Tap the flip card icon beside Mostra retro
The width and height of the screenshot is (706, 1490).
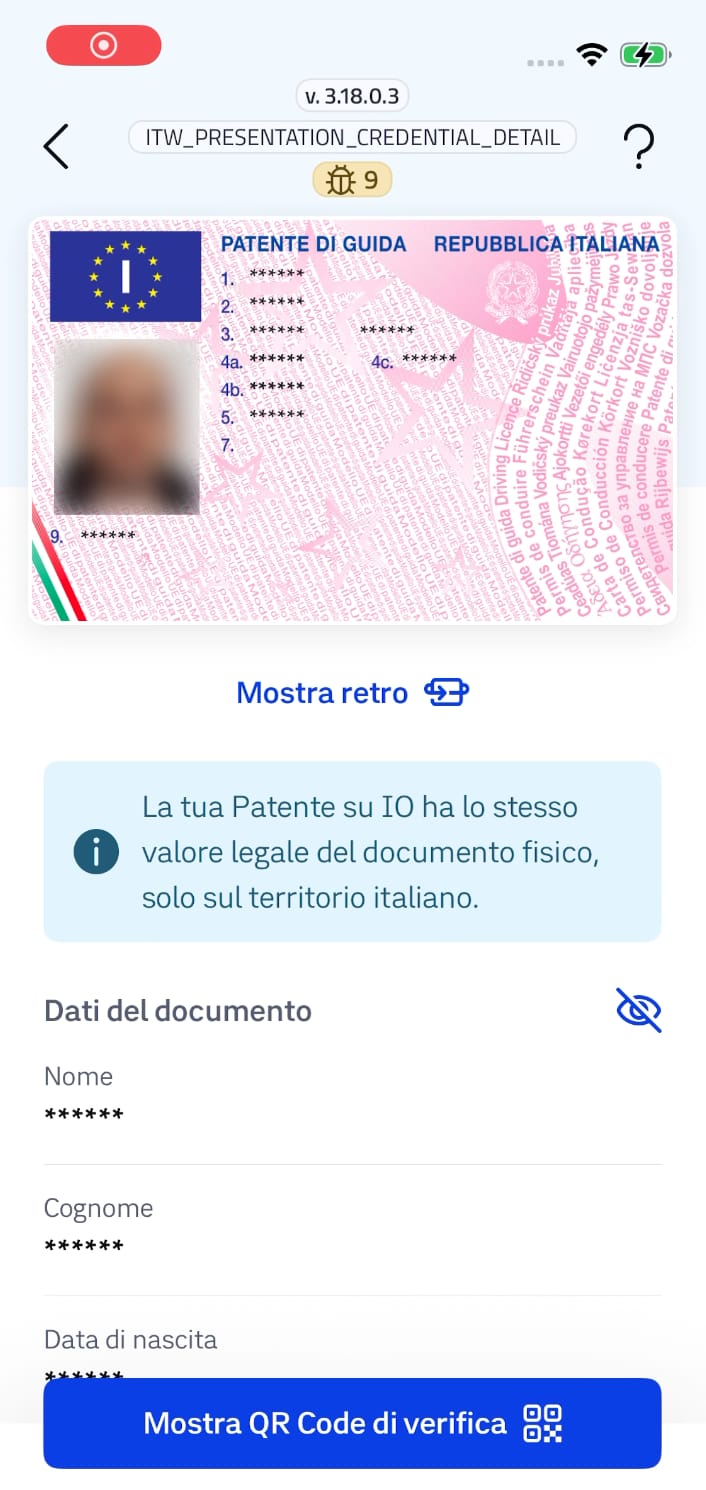447,692
